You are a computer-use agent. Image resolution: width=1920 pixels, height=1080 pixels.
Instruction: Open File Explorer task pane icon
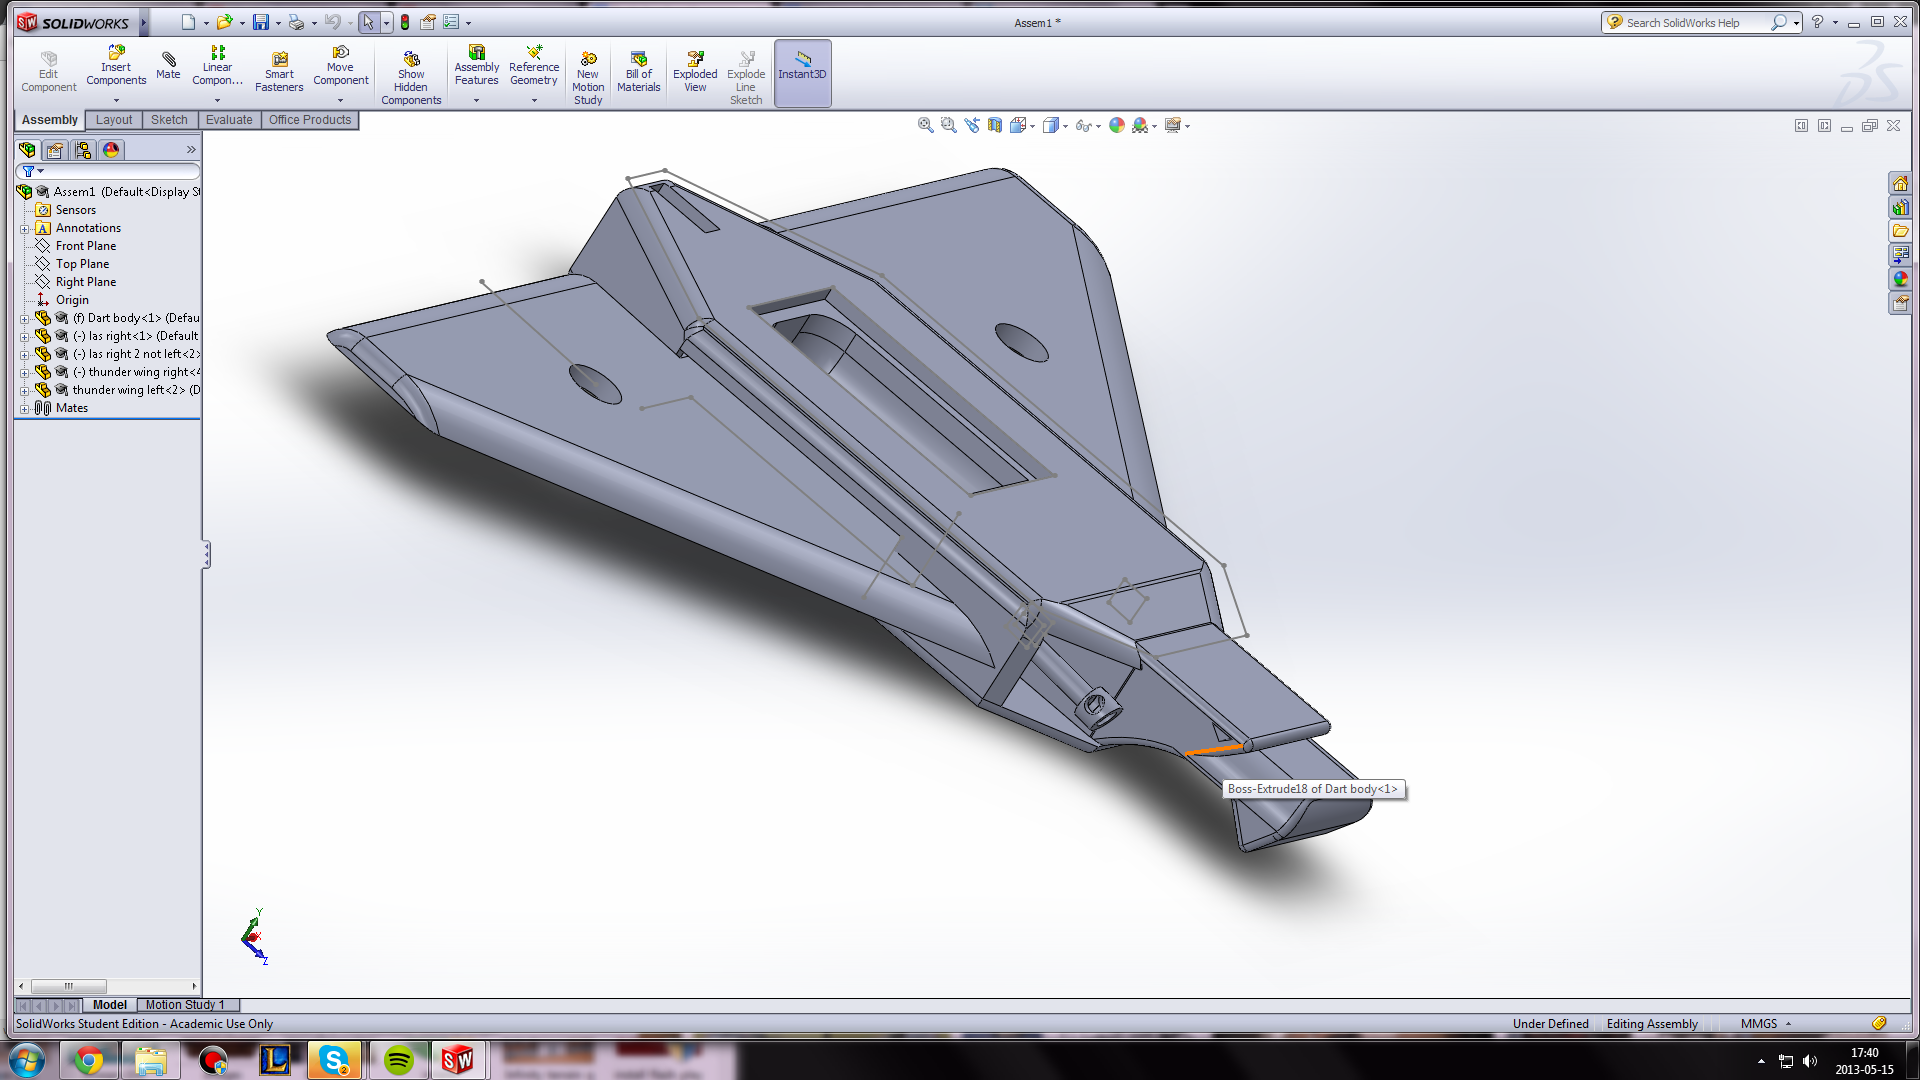coord(1900,231)
